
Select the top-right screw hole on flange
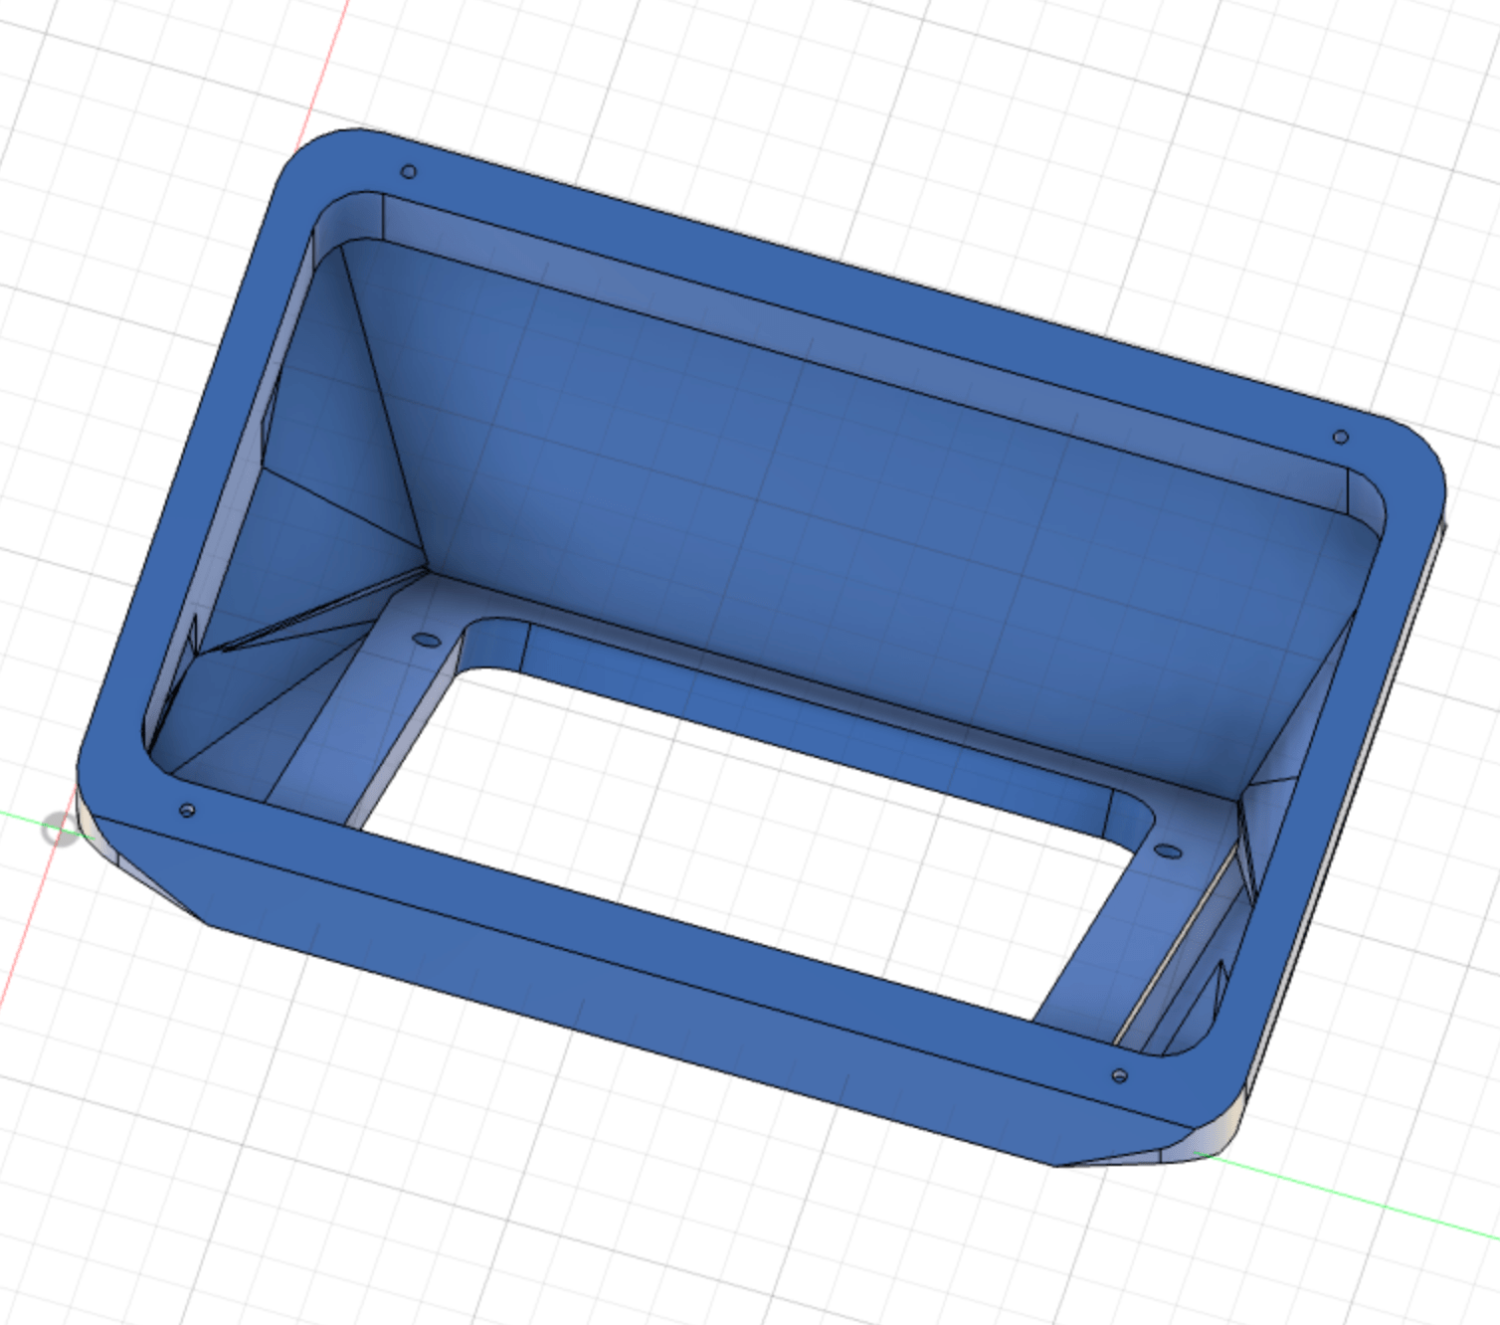tap(1341, 437)
